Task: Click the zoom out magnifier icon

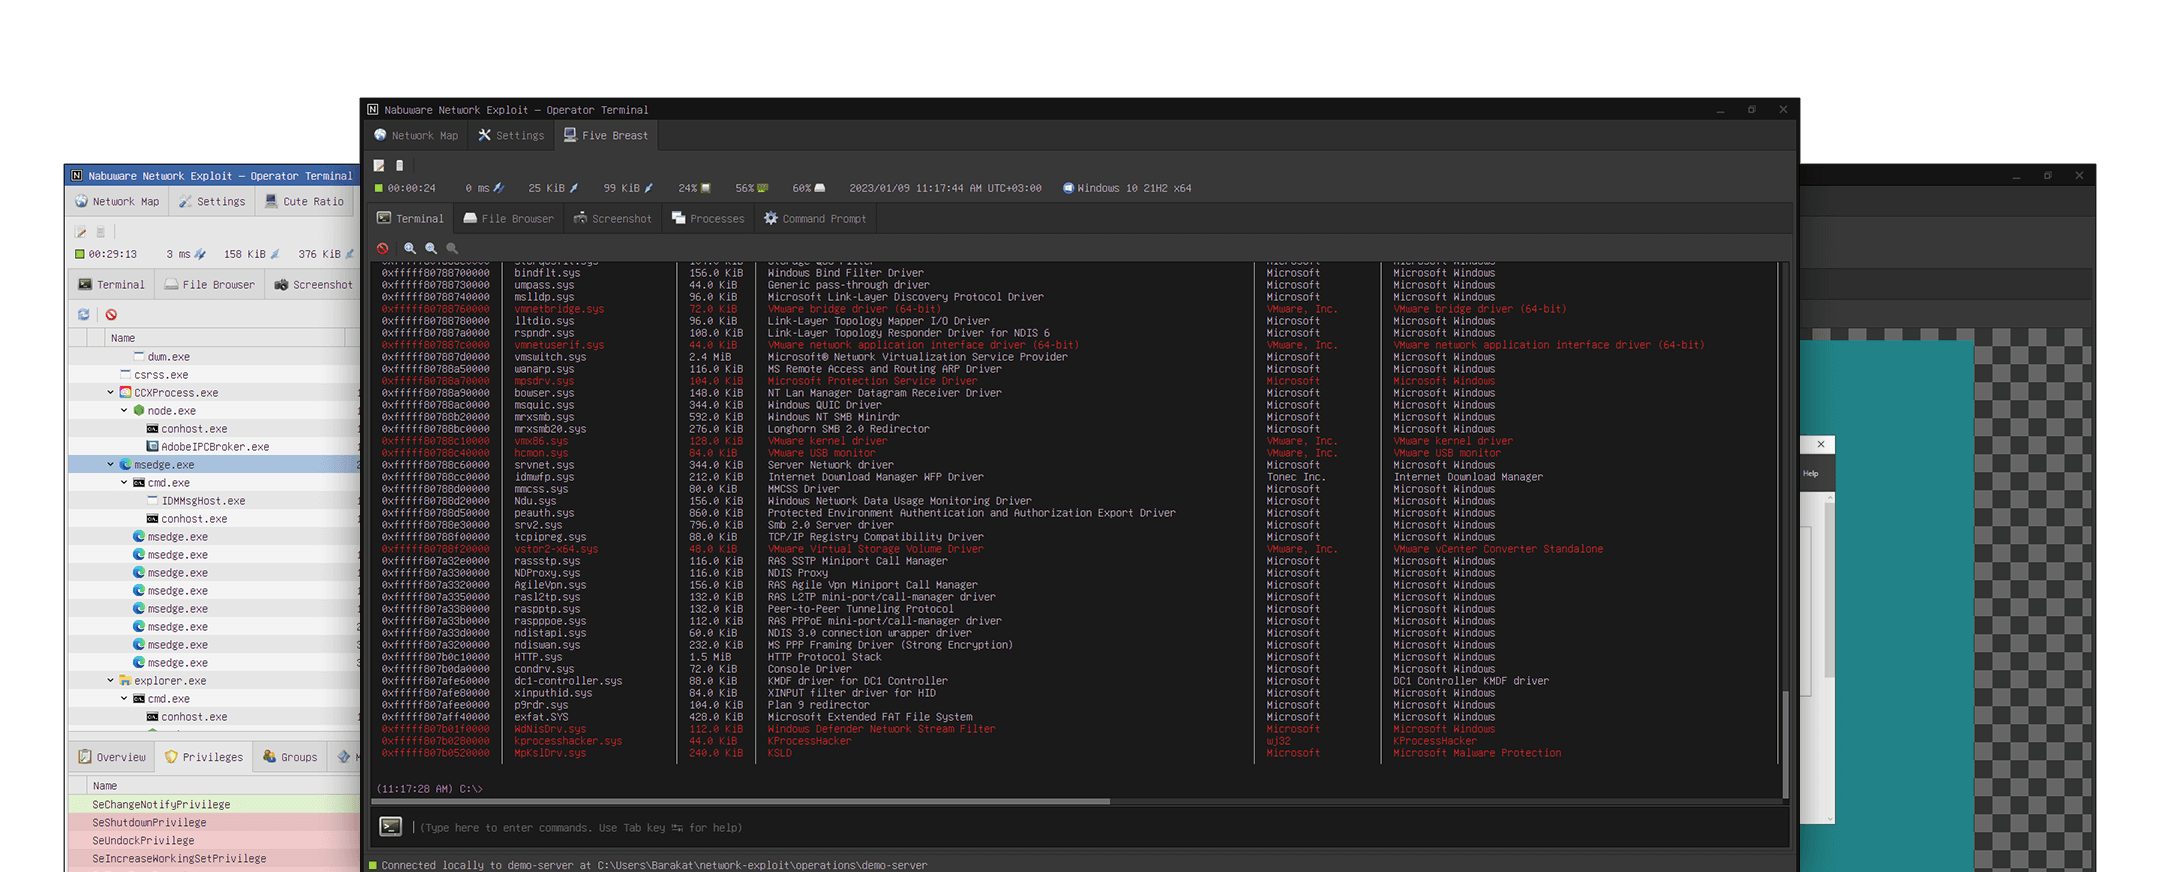Action: (x=431, y=248)
